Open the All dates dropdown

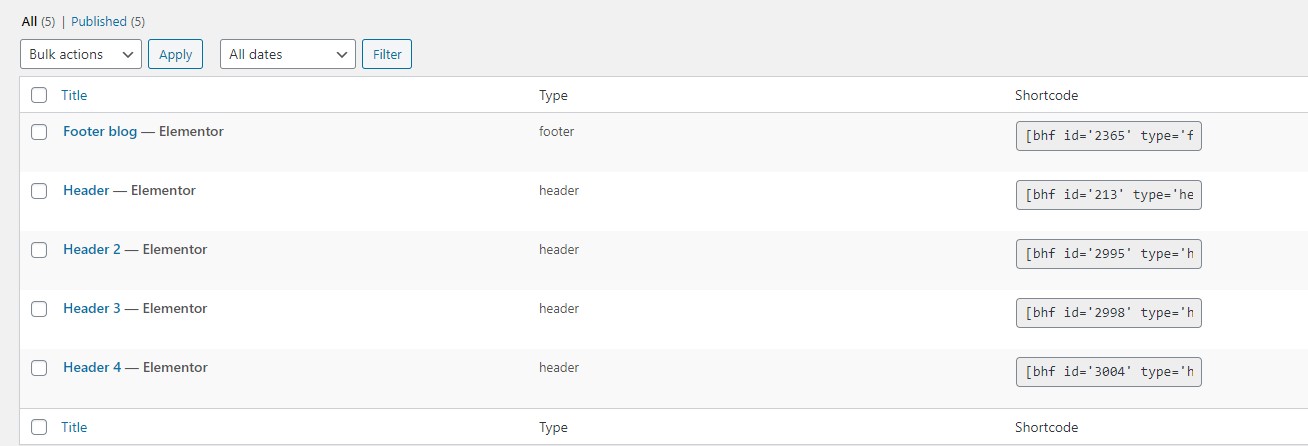(288, 54)
